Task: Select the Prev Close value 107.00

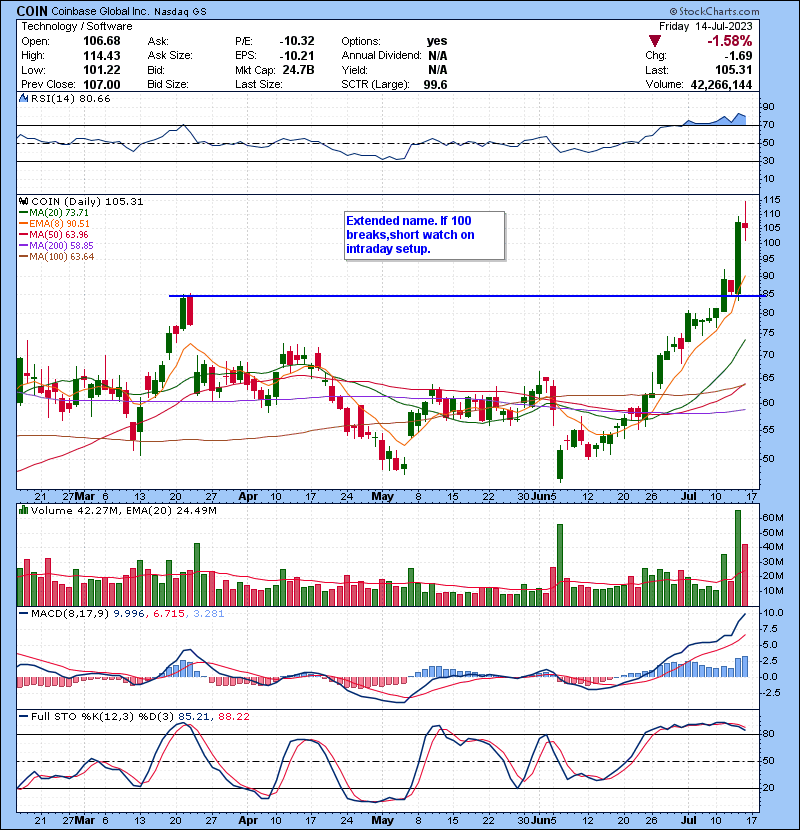Action: (x=102, y=84)
